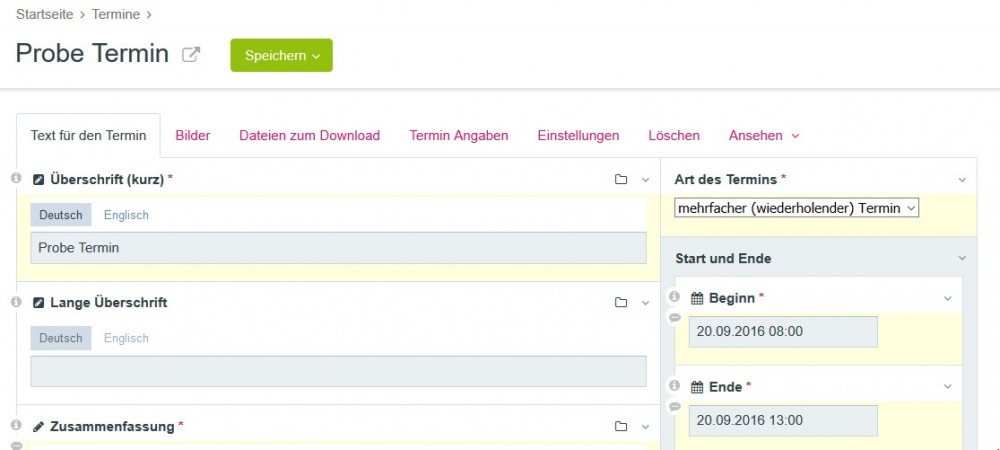Screen dimensions: 1000x450
Task: Collapse Start und Ende panel chevron
Action: tap(962, 258)
